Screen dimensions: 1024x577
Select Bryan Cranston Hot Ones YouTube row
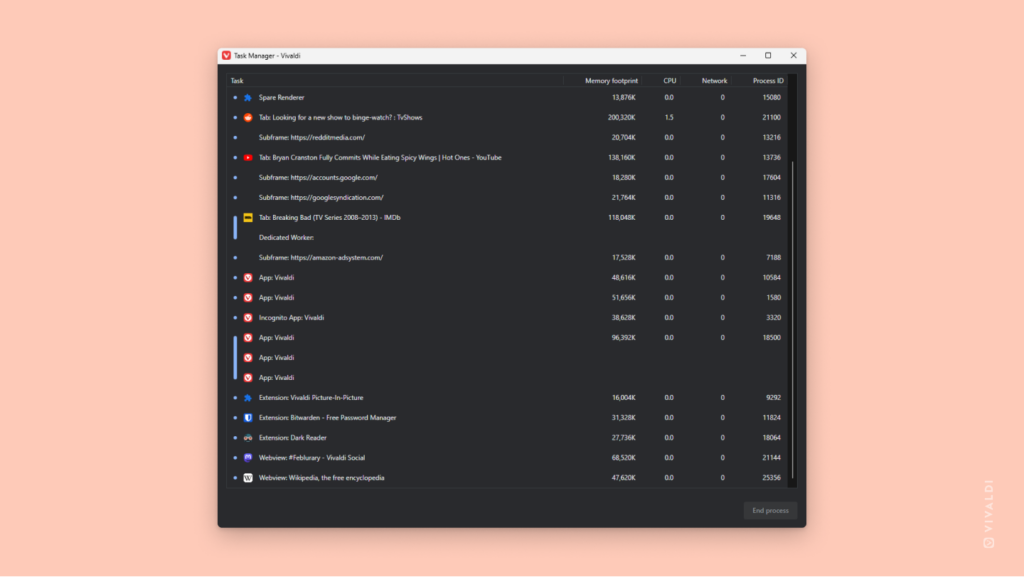pos(507,157)
